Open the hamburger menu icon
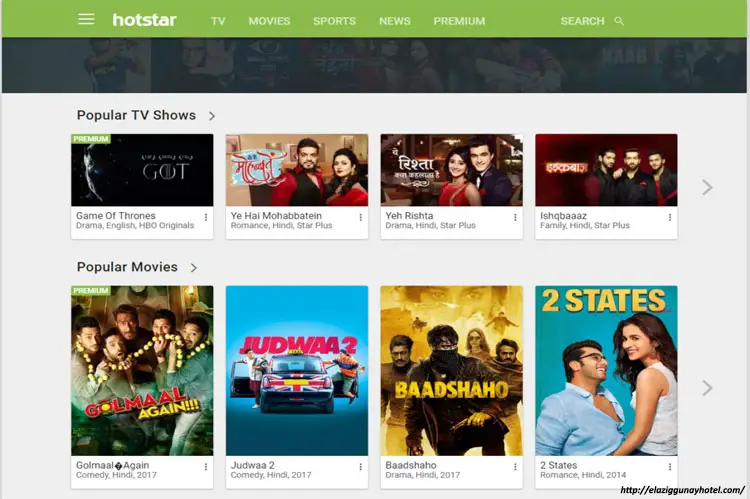Screen dimensions: 750x499 coord(86,19)
